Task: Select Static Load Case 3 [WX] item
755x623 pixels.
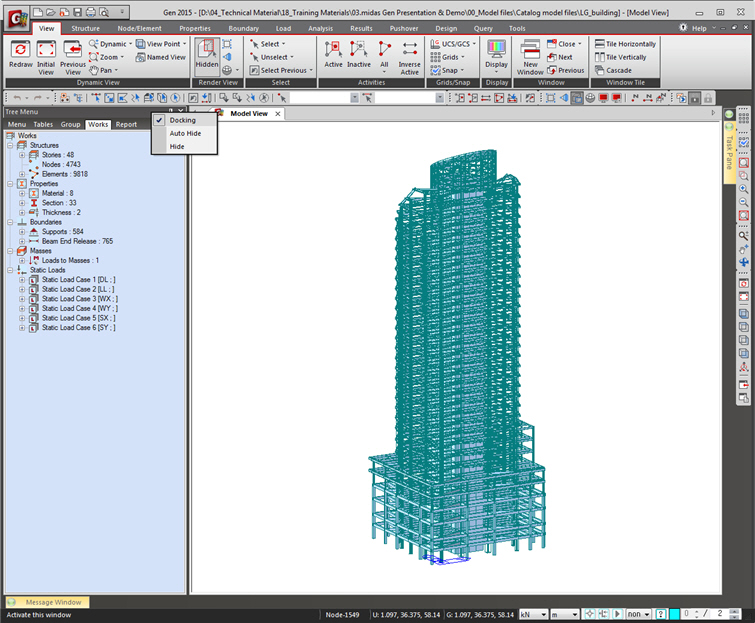Action: pos(78,299)
